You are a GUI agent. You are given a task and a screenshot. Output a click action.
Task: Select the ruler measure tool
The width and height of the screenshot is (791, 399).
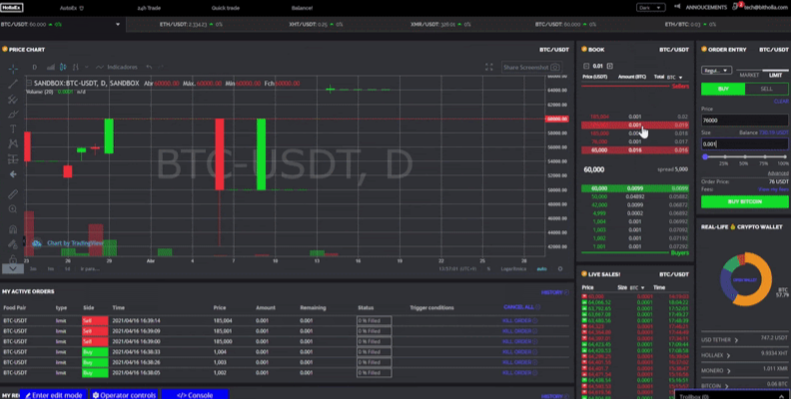point(13,194)
